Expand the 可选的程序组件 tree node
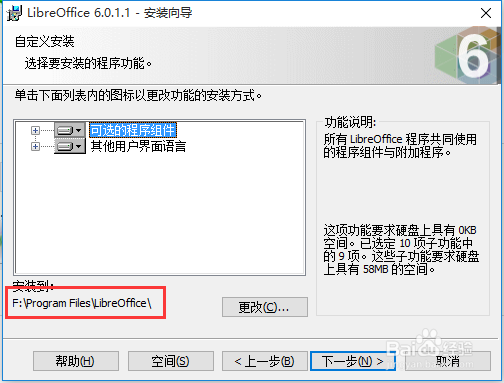The height and width of the screenshot is (383, 504). (x=35, y=130)
